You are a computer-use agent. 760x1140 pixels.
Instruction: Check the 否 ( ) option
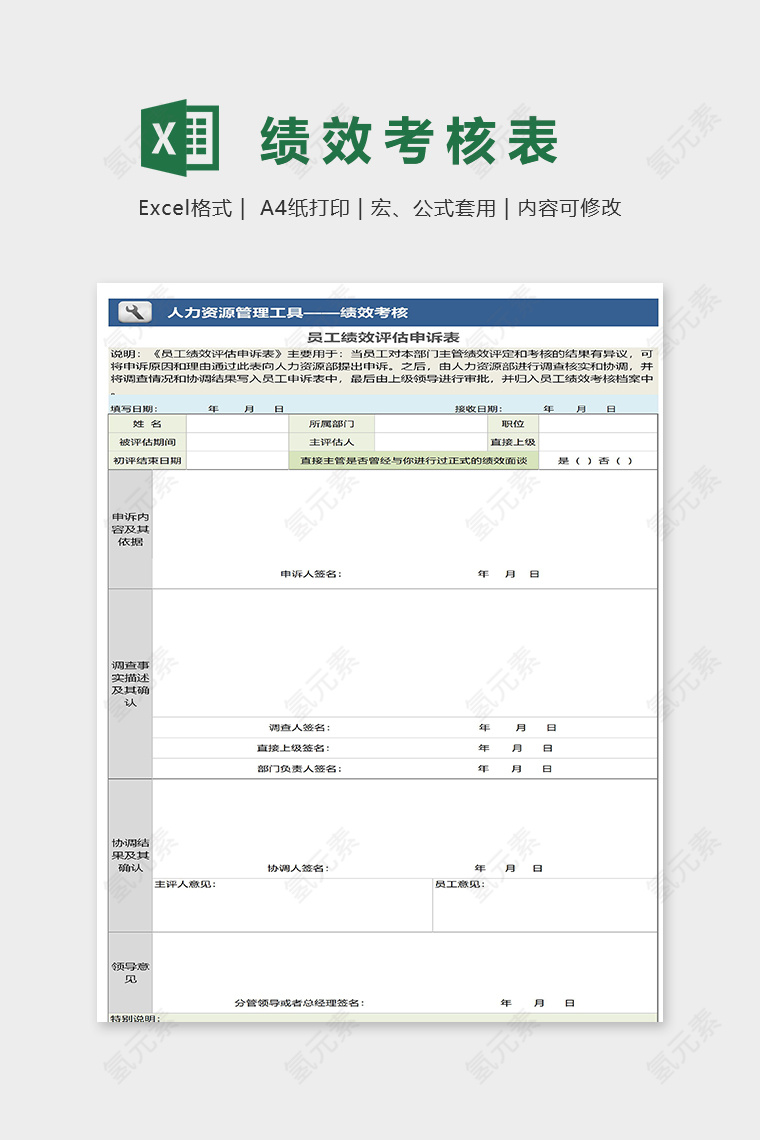[615, 461]
